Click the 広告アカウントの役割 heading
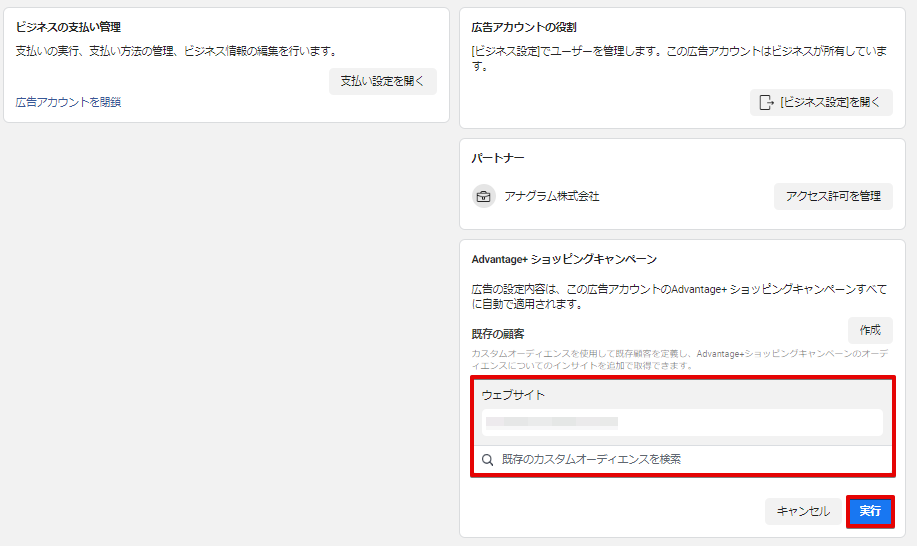 (x=523, y=27)
